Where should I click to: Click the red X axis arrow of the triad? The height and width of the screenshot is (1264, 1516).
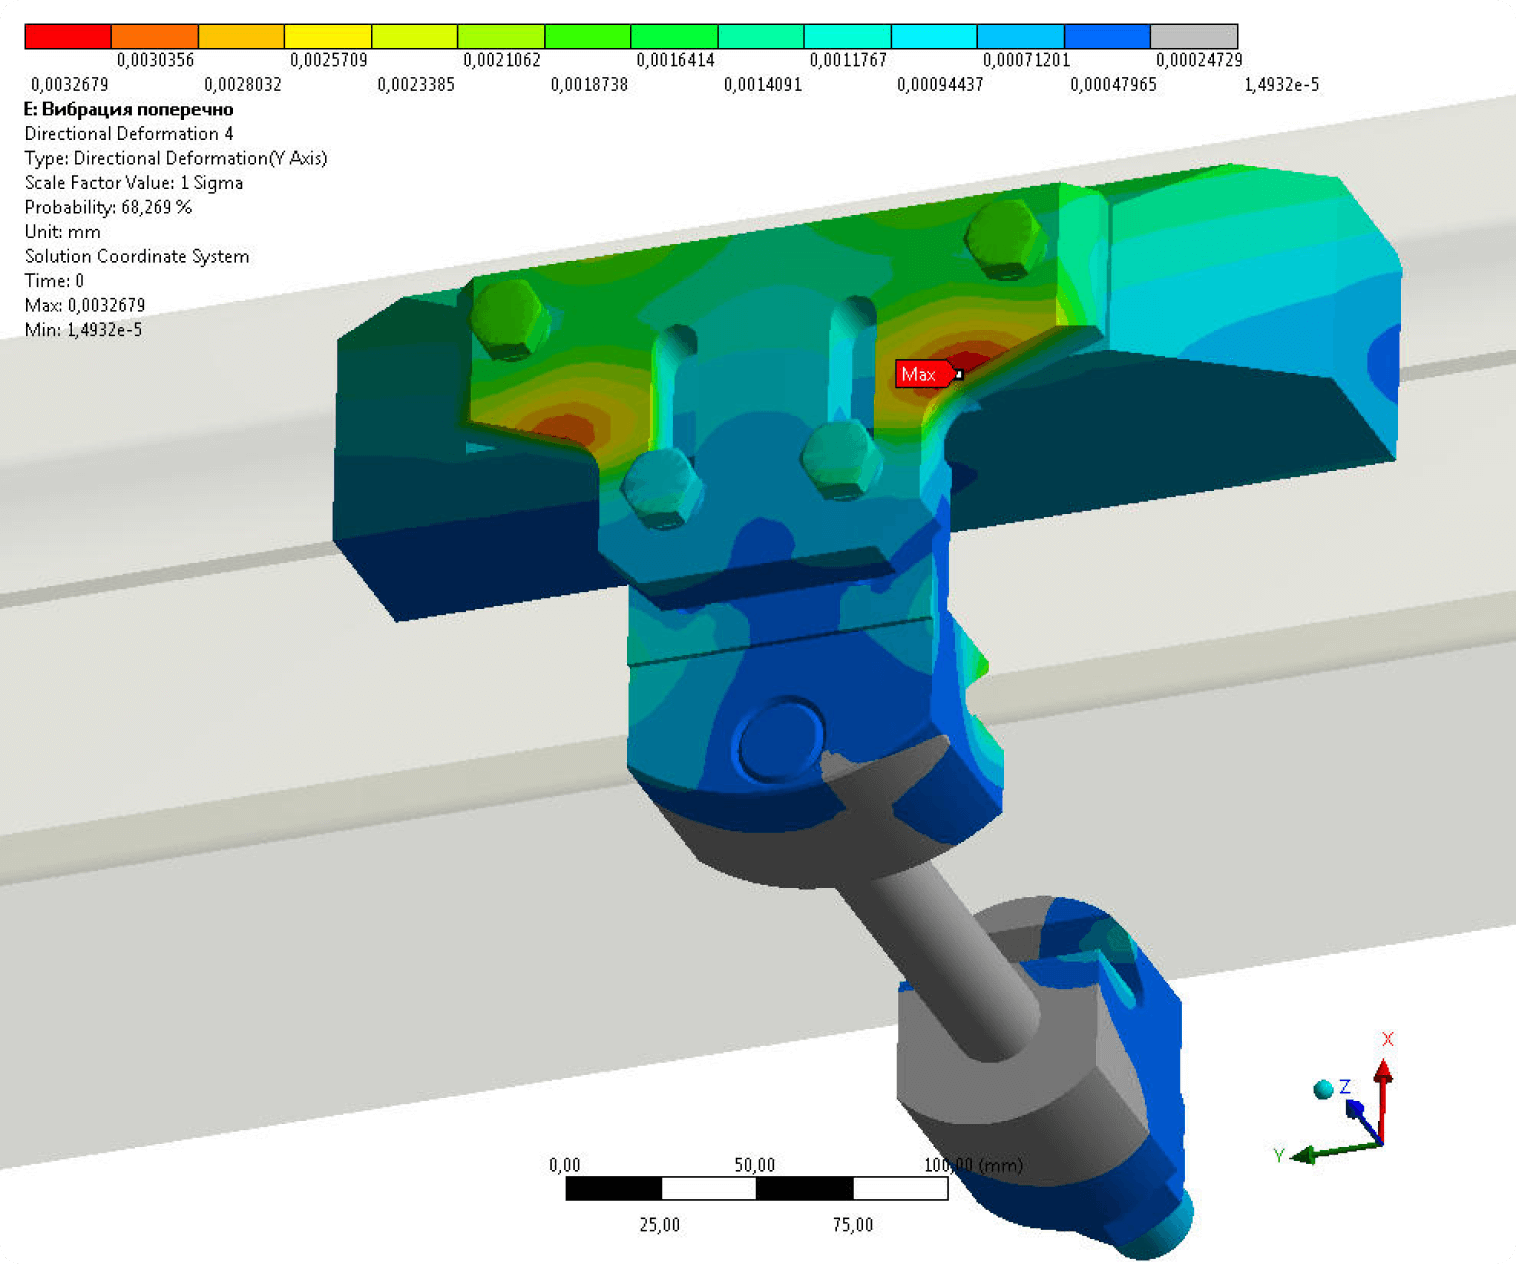(x=1383, y=1100)
